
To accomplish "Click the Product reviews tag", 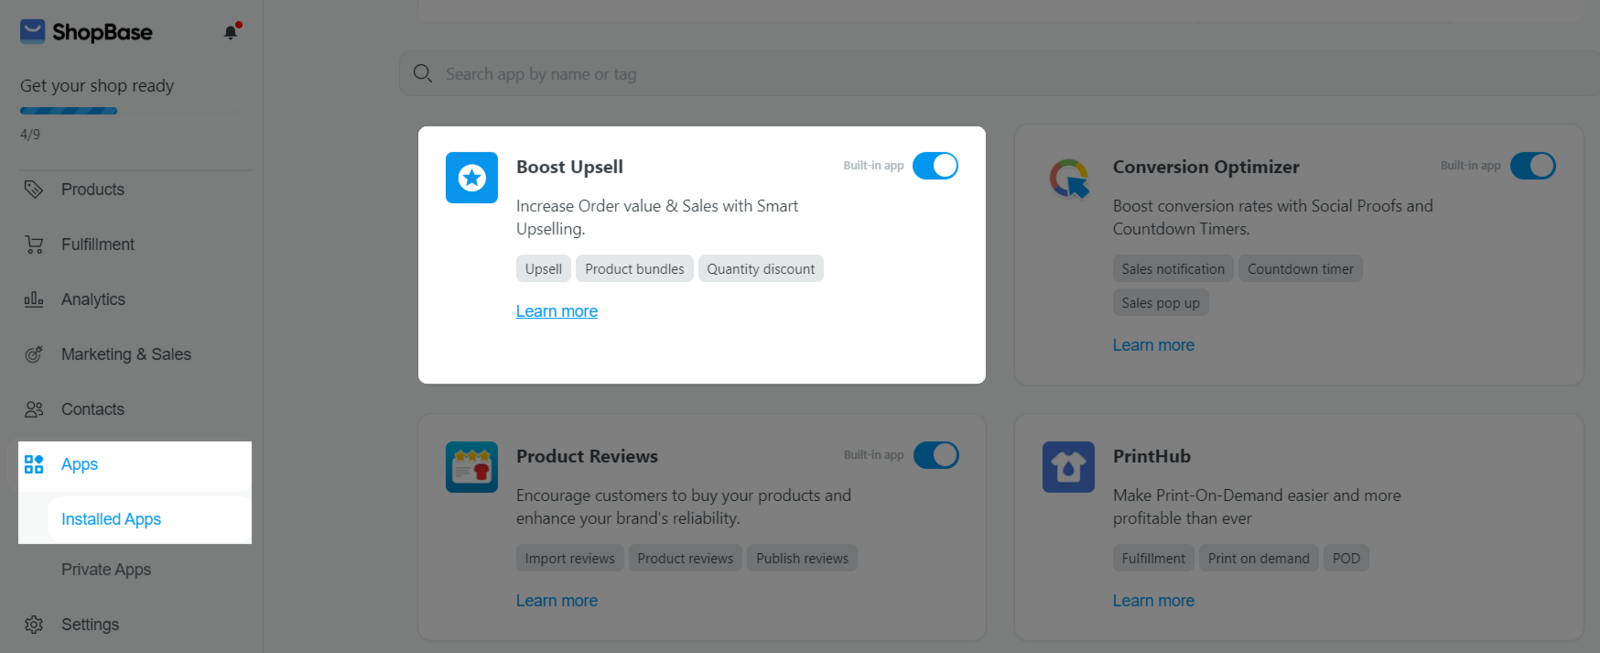I will (685, 558).
